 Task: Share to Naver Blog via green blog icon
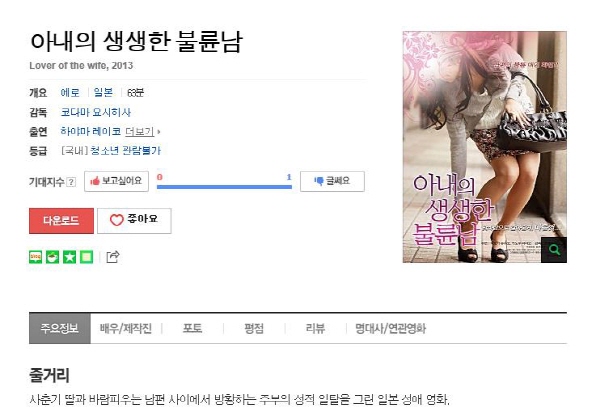tap(36, 257)
